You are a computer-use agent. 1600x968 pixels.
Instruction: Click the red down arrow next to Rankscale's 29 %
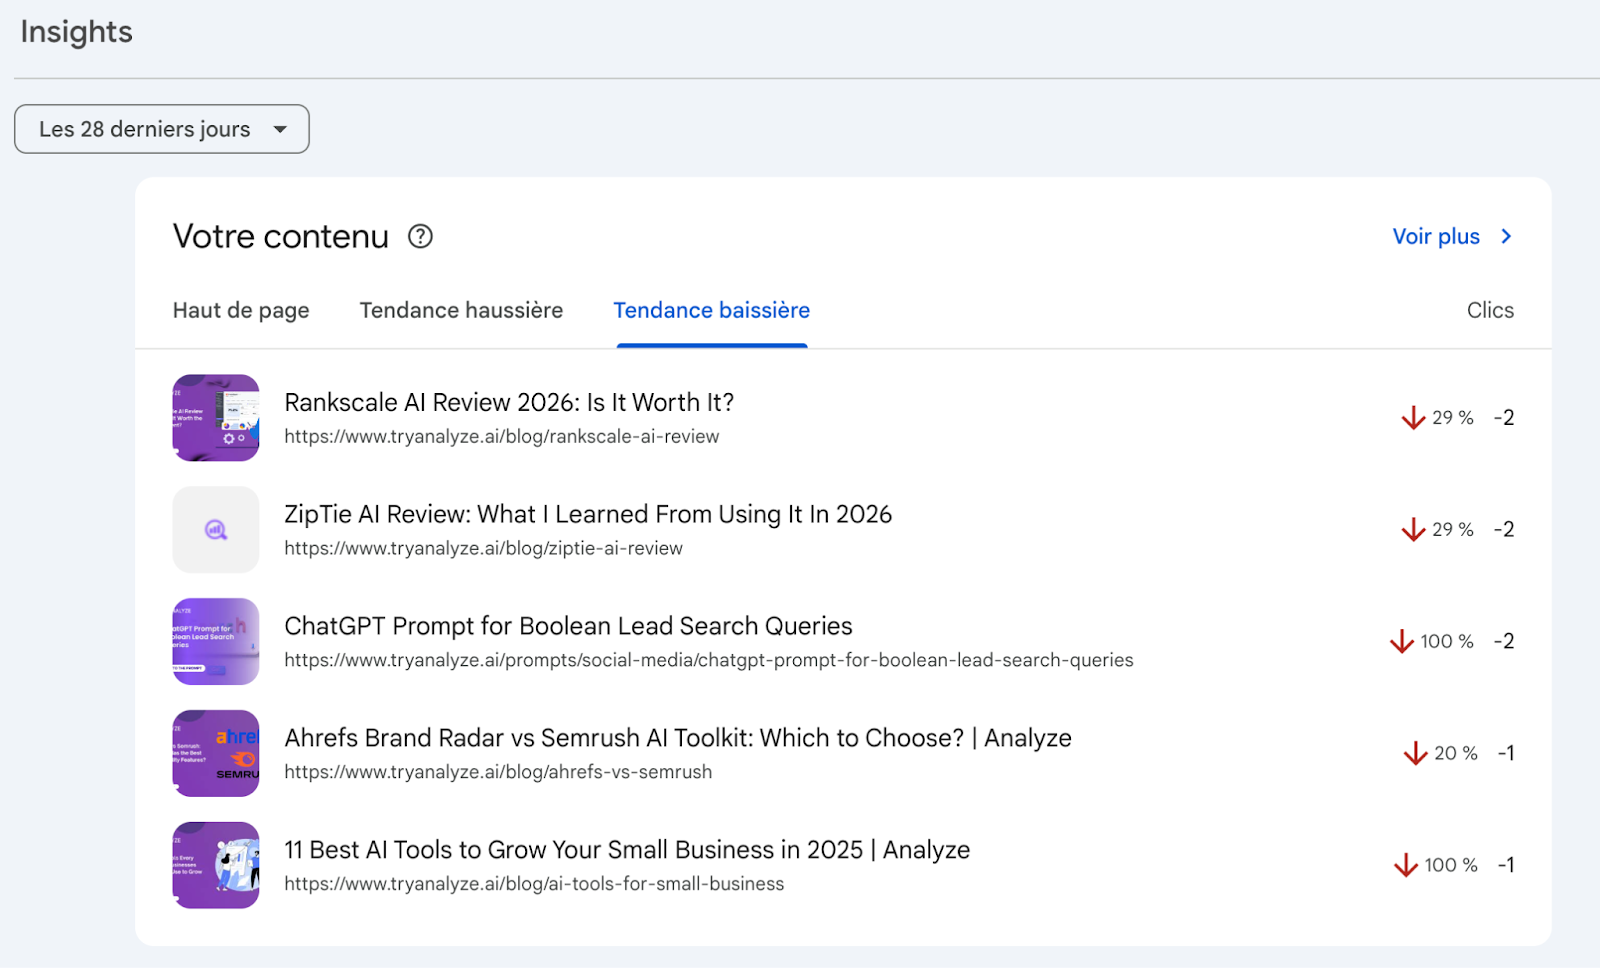click(1413, 417)
